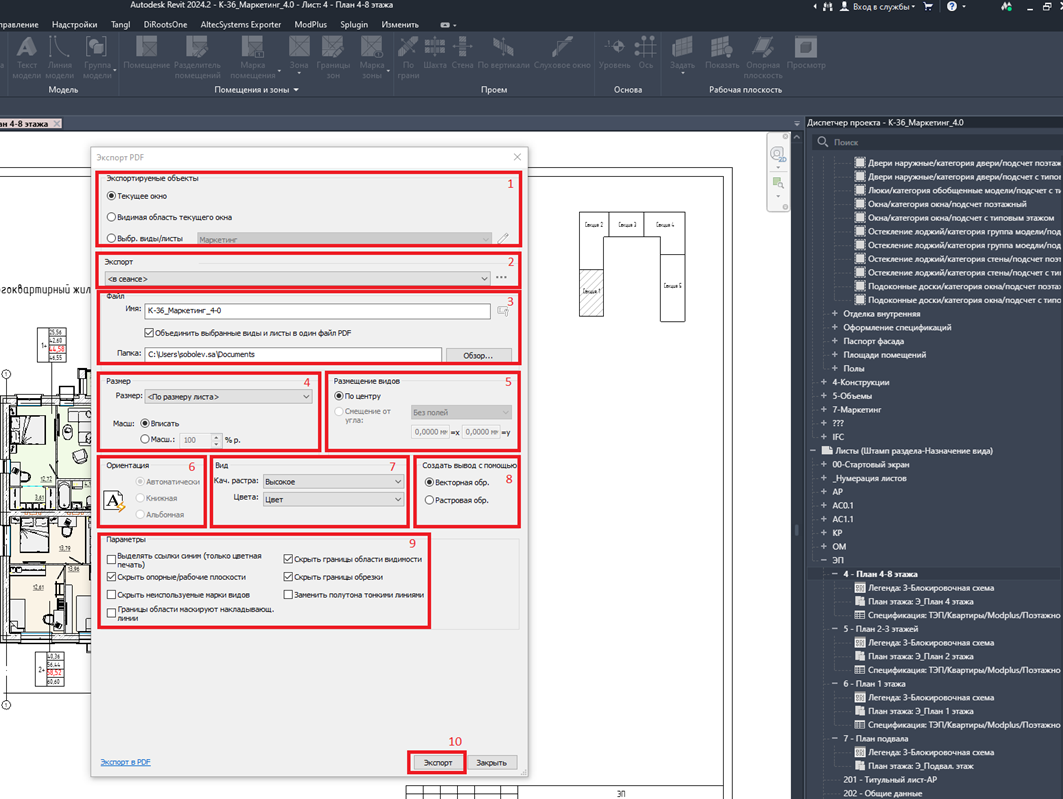Open the paper Size dropdown
The image size is (1063, 799).
(x=228, y=397)
